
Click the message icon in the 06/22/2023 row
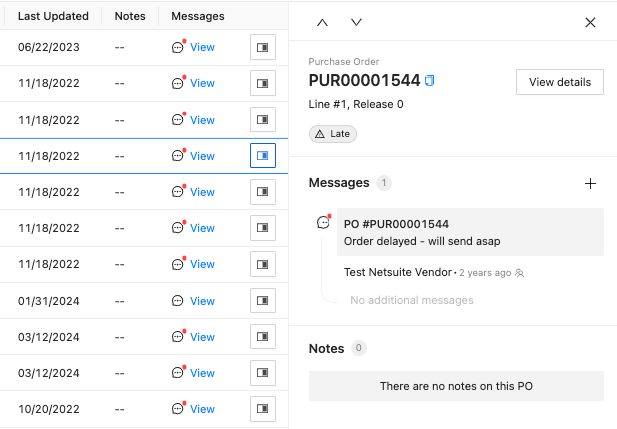pyautogui.click(x=179, y=47)
